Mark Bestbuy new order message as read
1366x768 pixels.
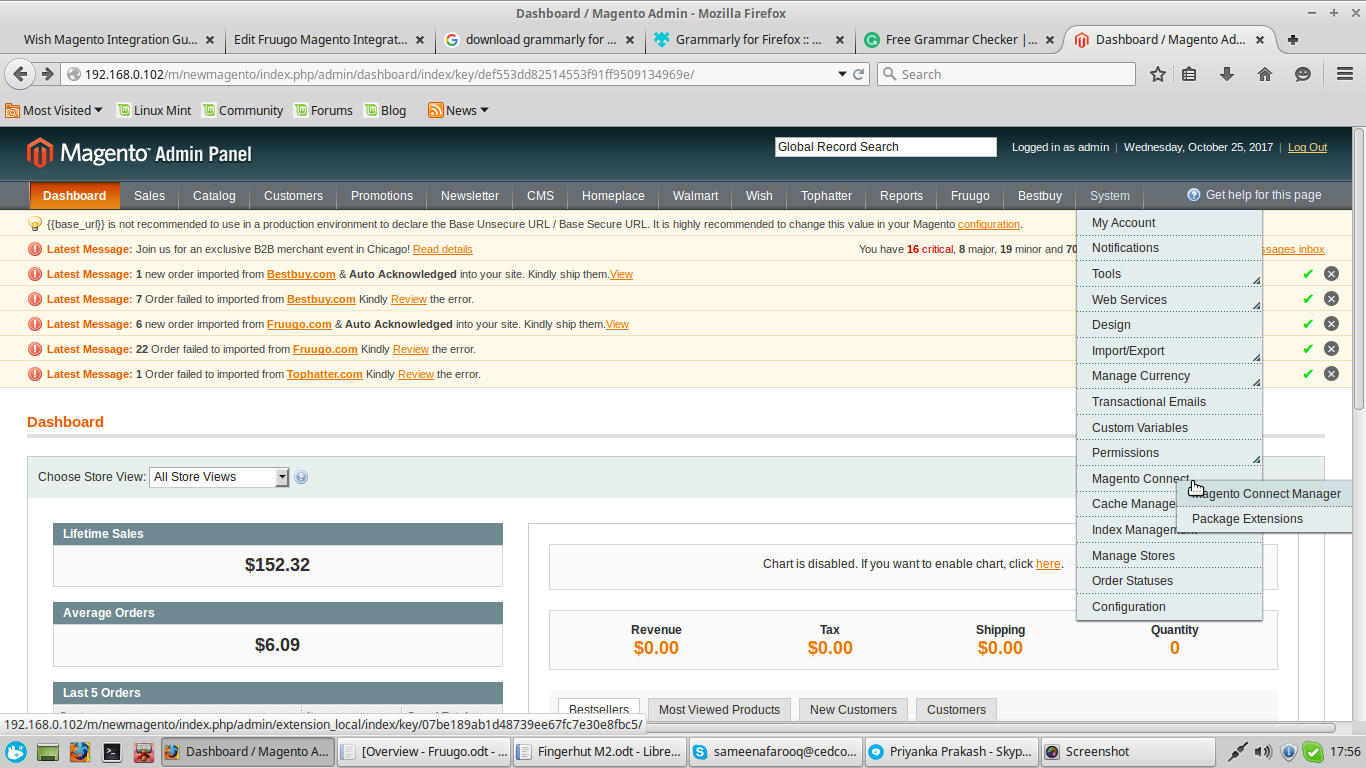pos(1307,274)
